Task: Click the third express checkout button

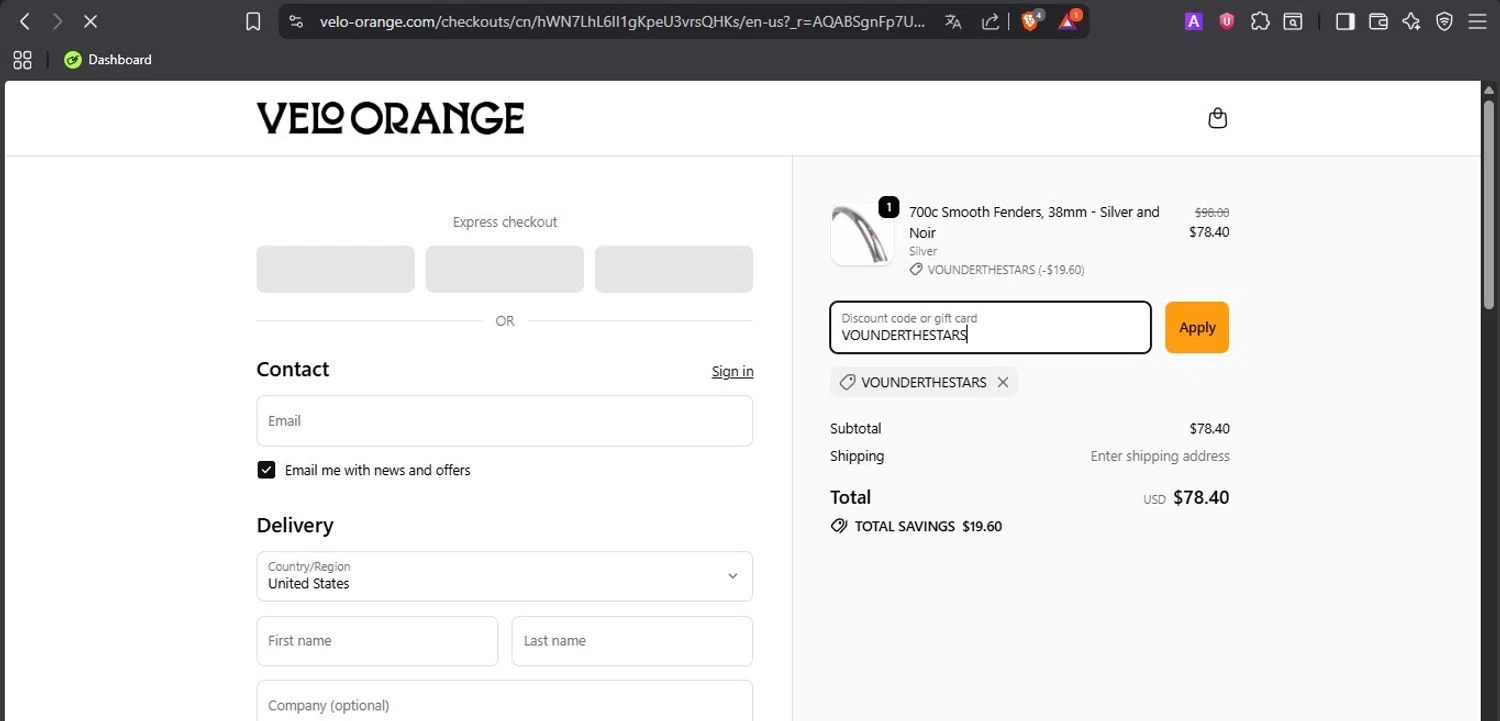Action: (674, 269)
